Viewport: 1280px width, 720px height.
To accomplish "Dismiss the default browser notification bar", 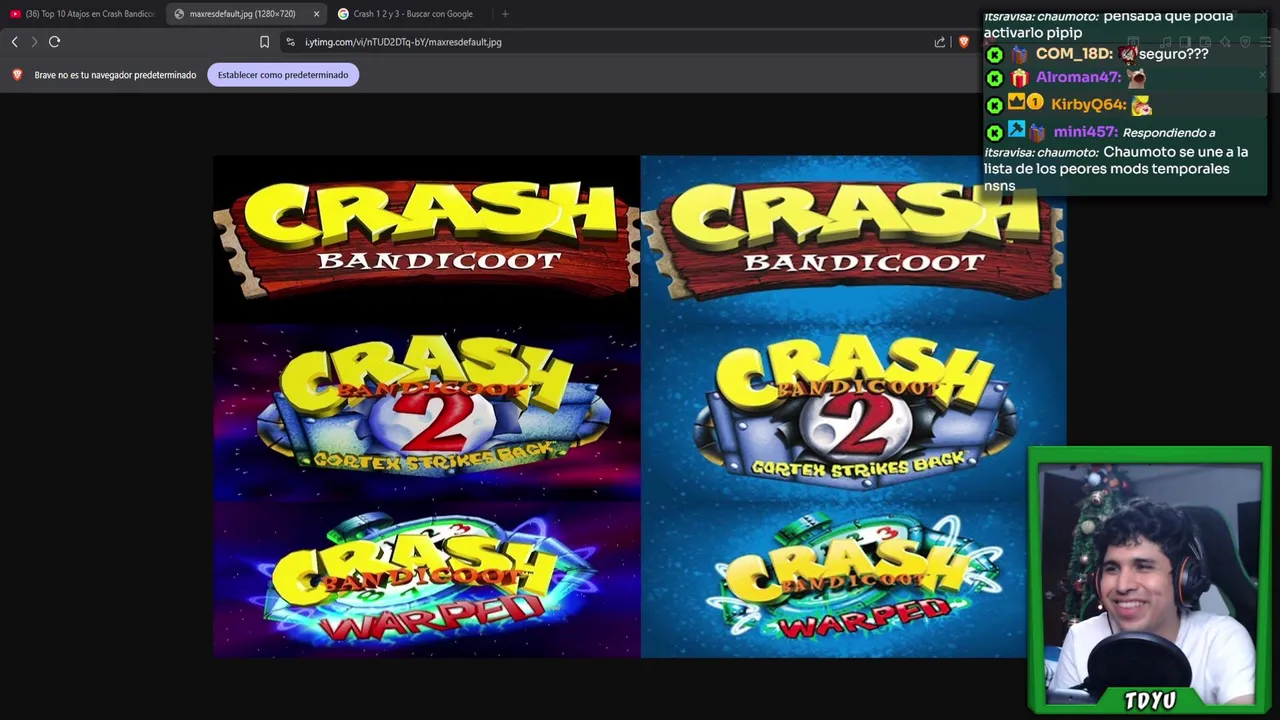I will [x=1262, y=75].
